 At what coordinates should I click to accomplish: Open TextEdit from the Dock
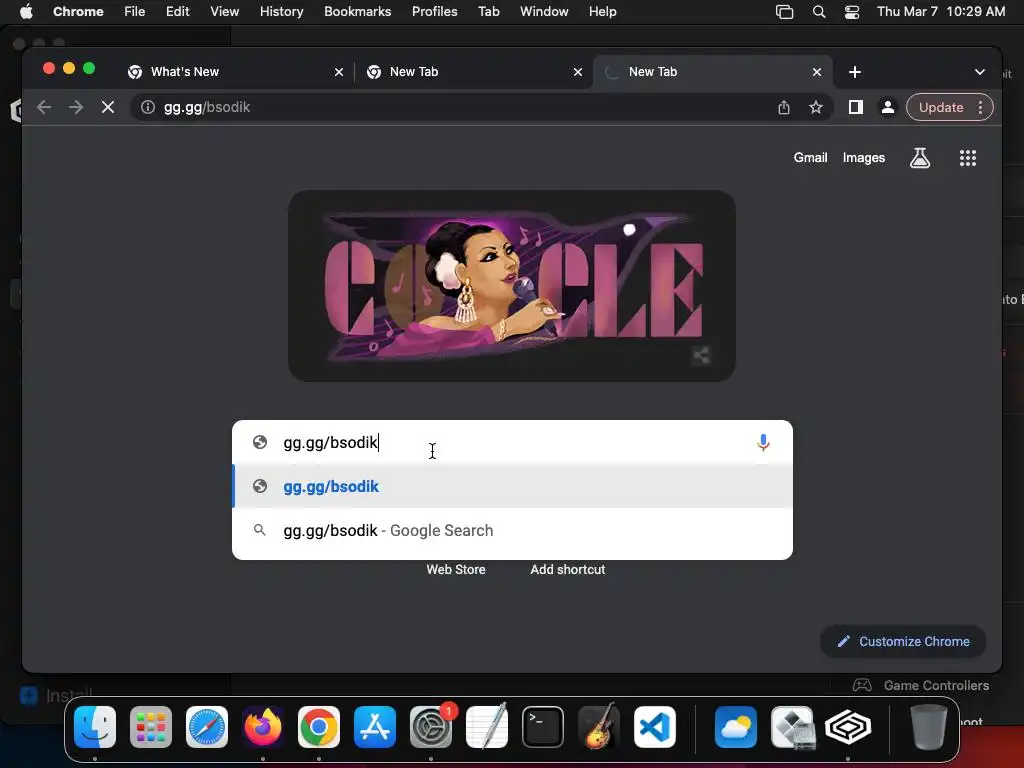pos(487,727)
